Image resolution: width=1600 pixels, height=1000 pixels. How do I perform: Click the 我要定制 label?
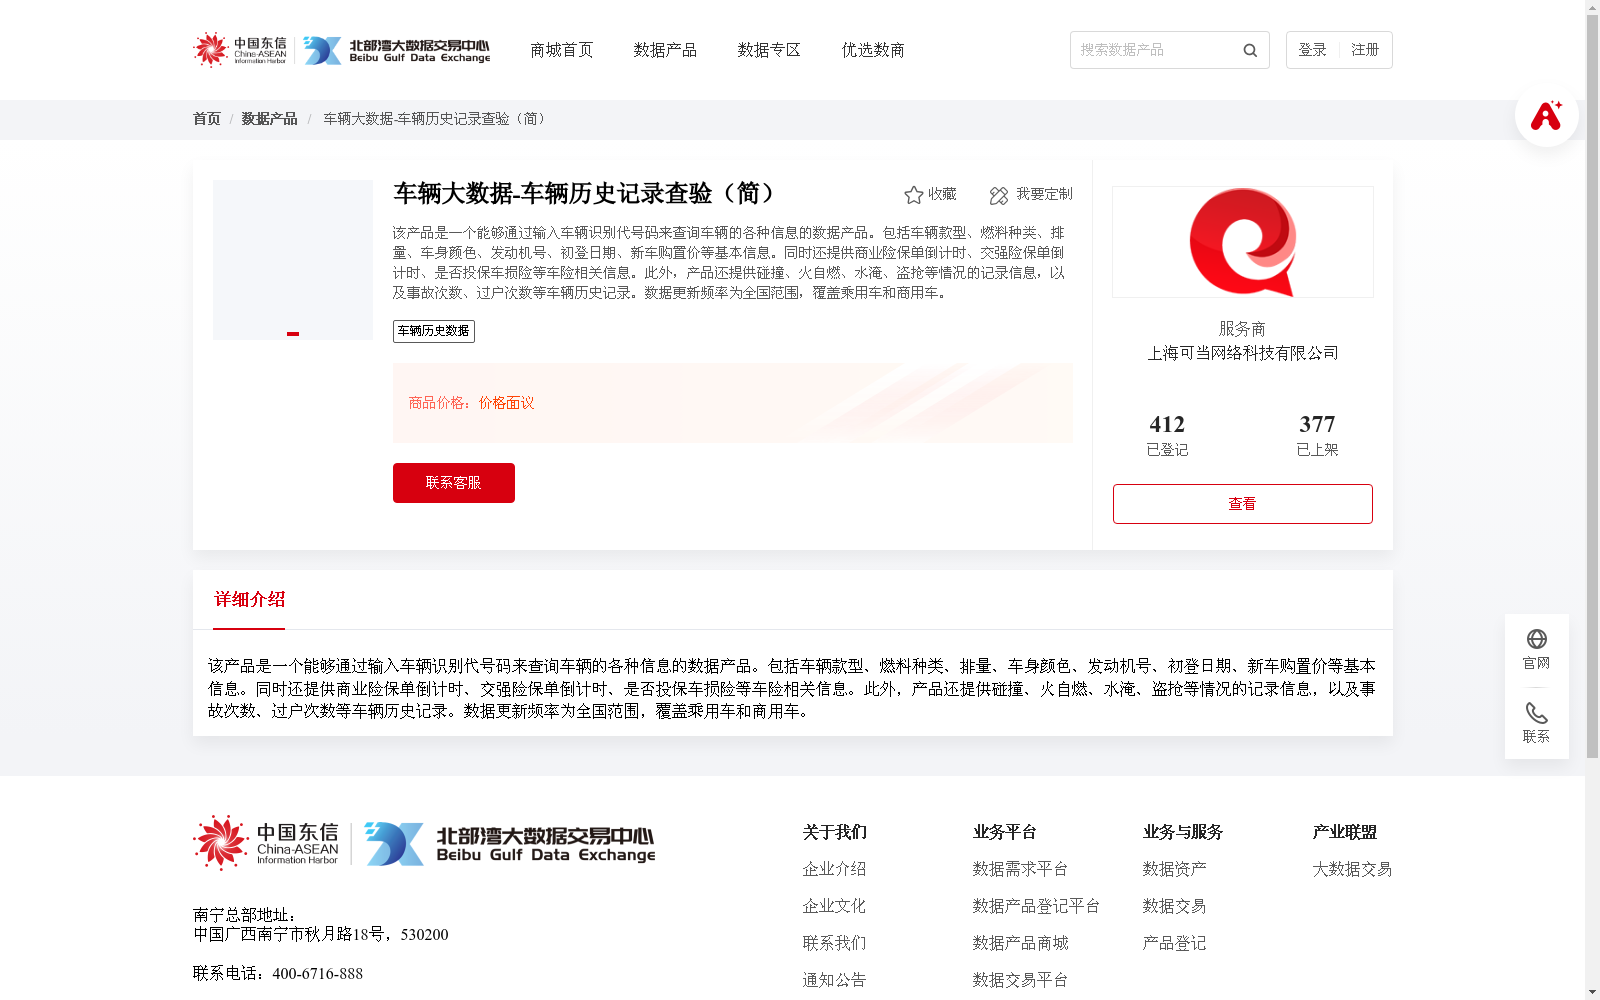1044,194
